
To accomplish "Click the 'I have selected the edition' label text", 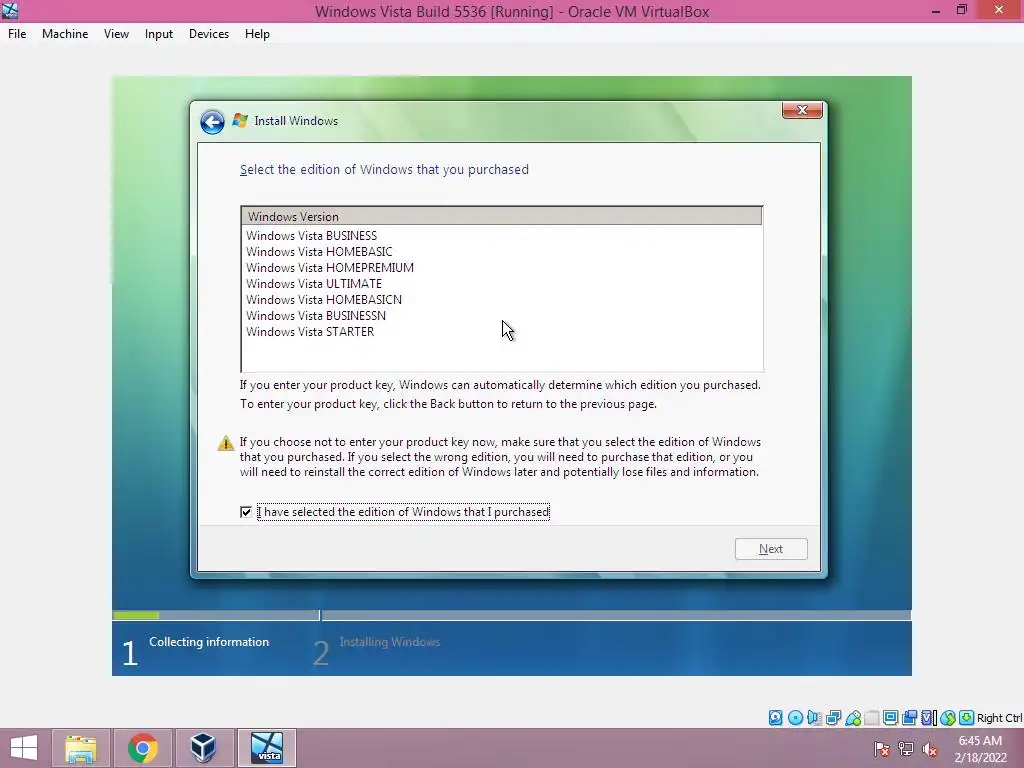I will 403,512.
